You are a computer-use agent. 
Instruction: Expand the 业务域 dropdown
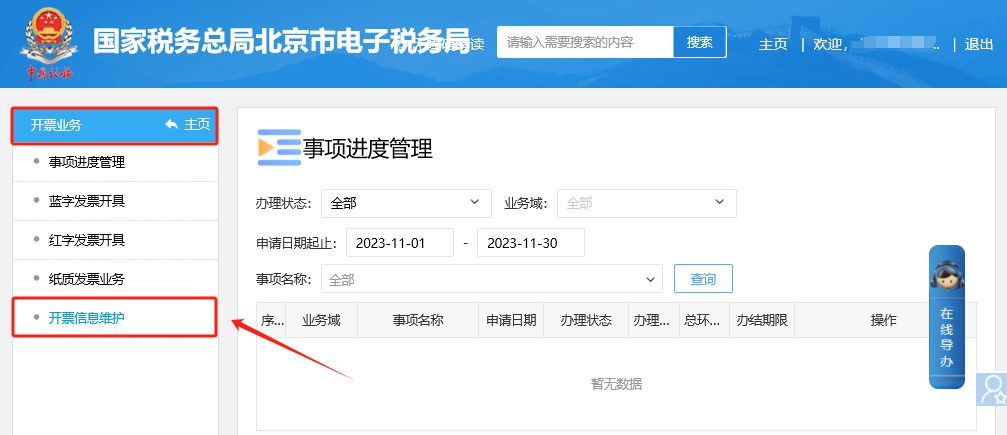[646, 204]
